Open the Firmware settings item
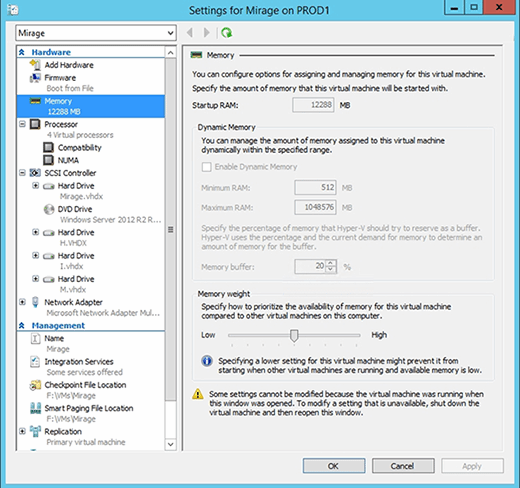Image resolution: width=520 pixels, height=488 pixels. tap(60, 78)
